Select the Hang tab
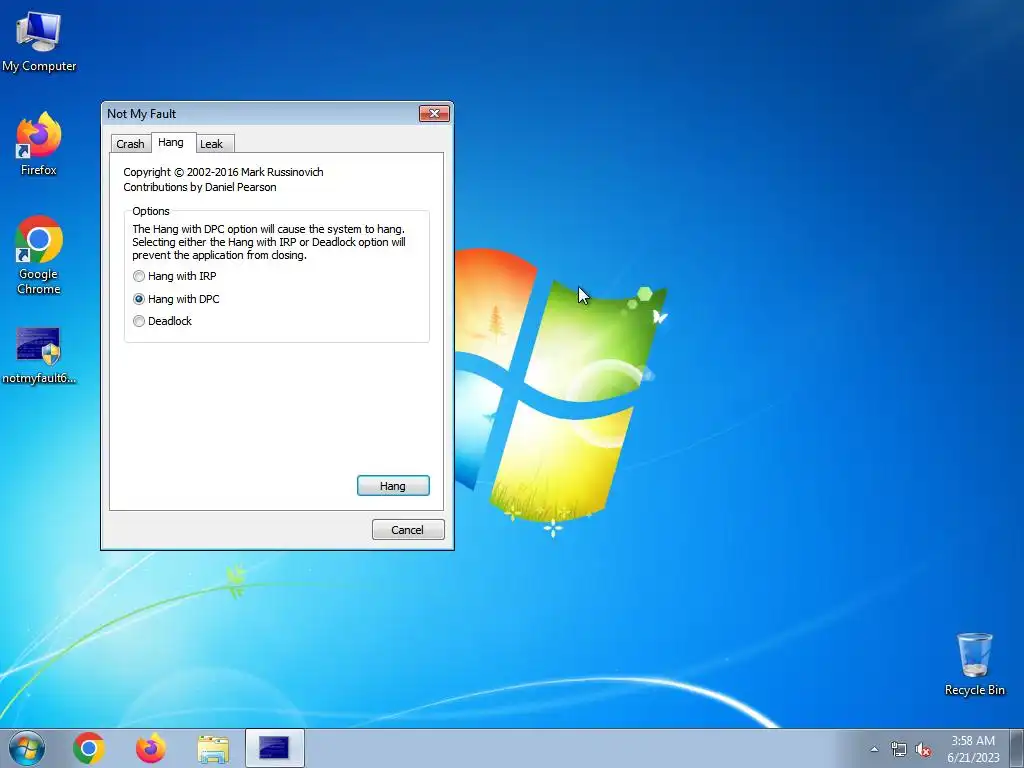The width and height of the screenshot is (1024, 768). 171,142
